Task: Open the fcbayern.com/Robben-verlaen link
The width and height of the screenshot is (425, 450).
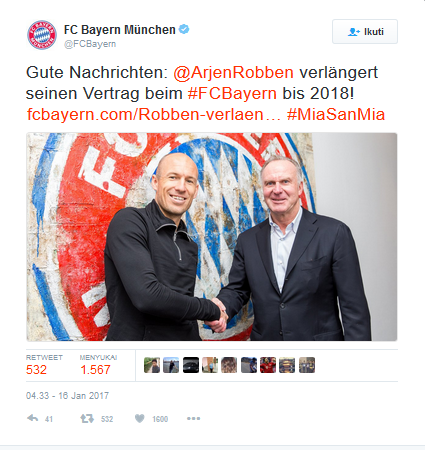Action: tap(154, 114)
